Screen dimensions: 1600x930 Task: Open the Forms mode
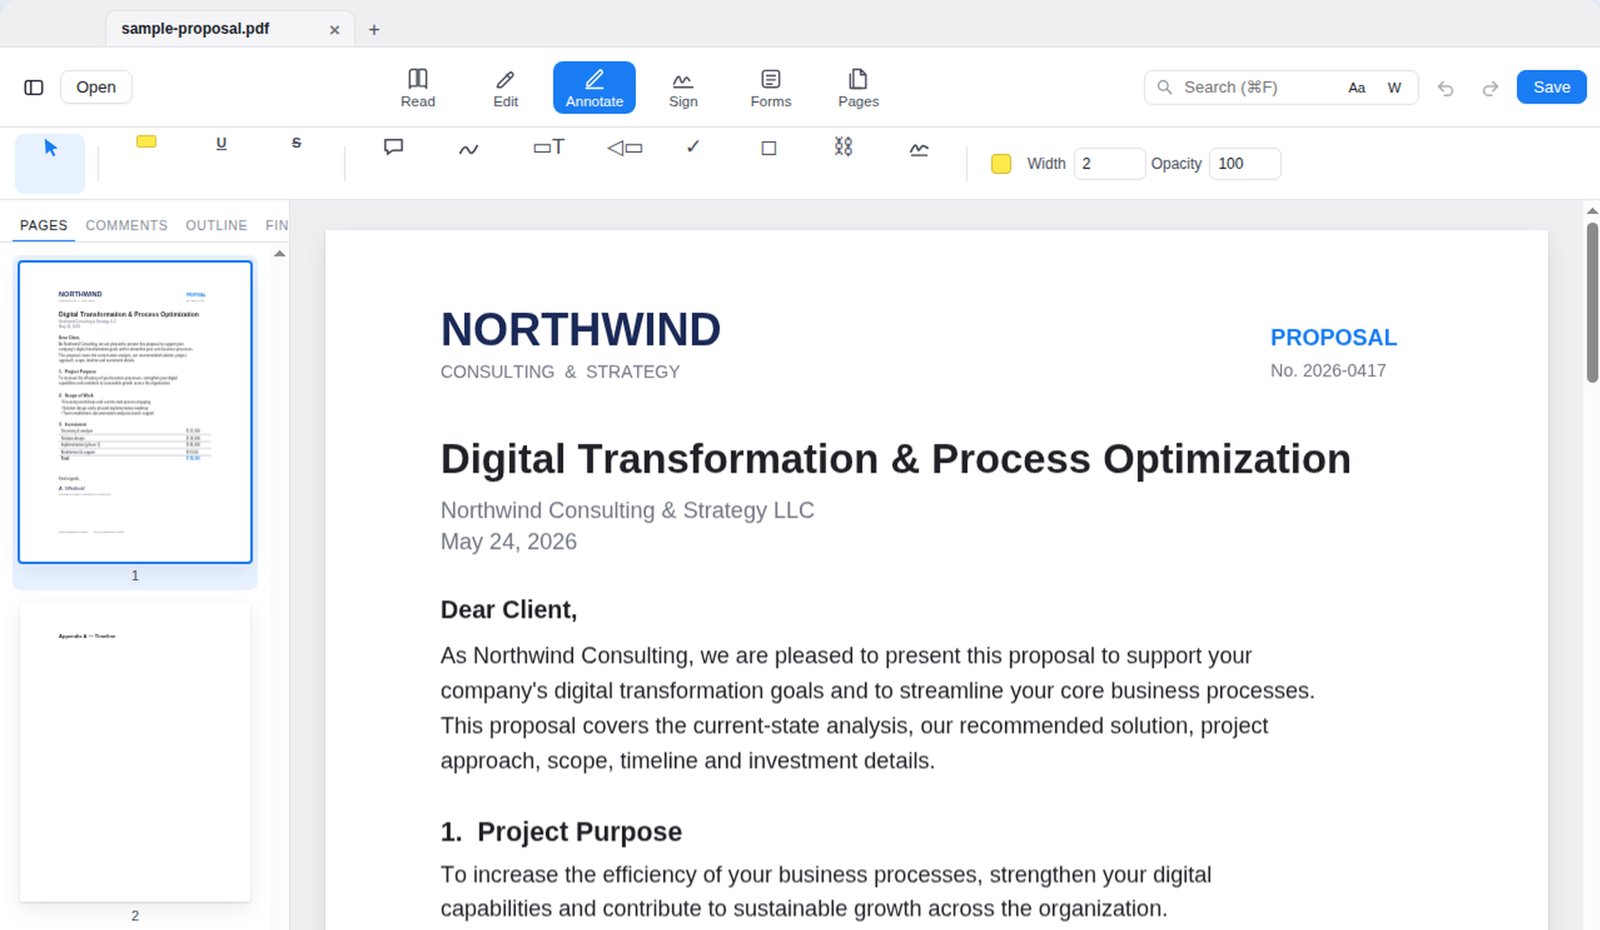tap(771, 88)
